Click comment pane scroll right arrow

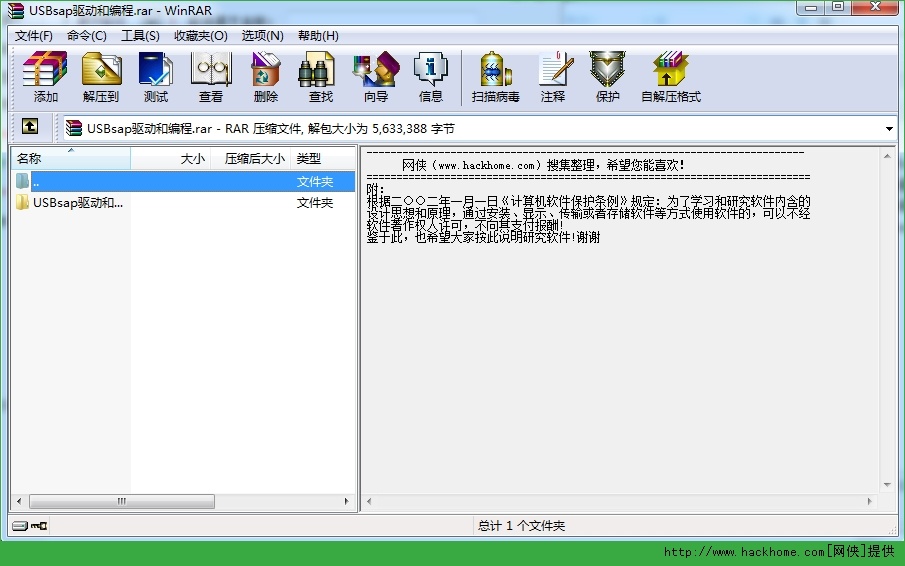[x=869, y=501]
